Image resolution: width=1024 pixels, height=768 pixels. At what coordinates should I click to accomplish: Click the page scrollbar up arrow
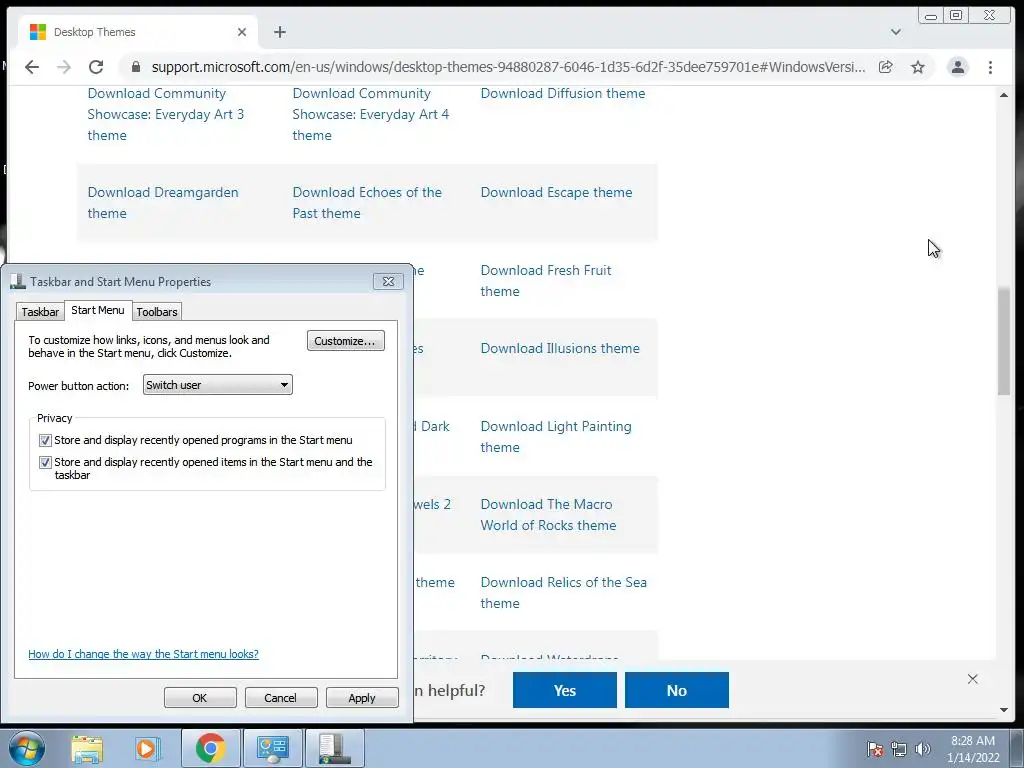(x=1004, y=95)
